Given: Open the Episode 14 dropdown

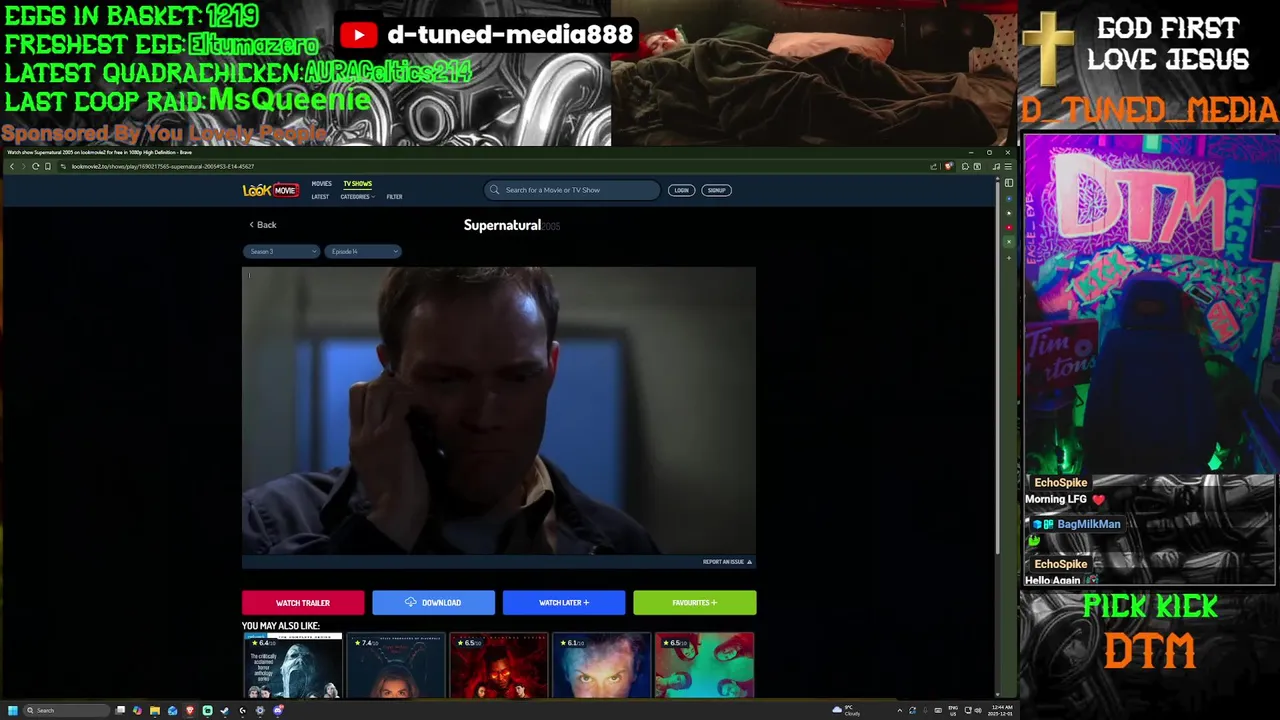Looking at the screenshot, I should click(x=362, y=252).
